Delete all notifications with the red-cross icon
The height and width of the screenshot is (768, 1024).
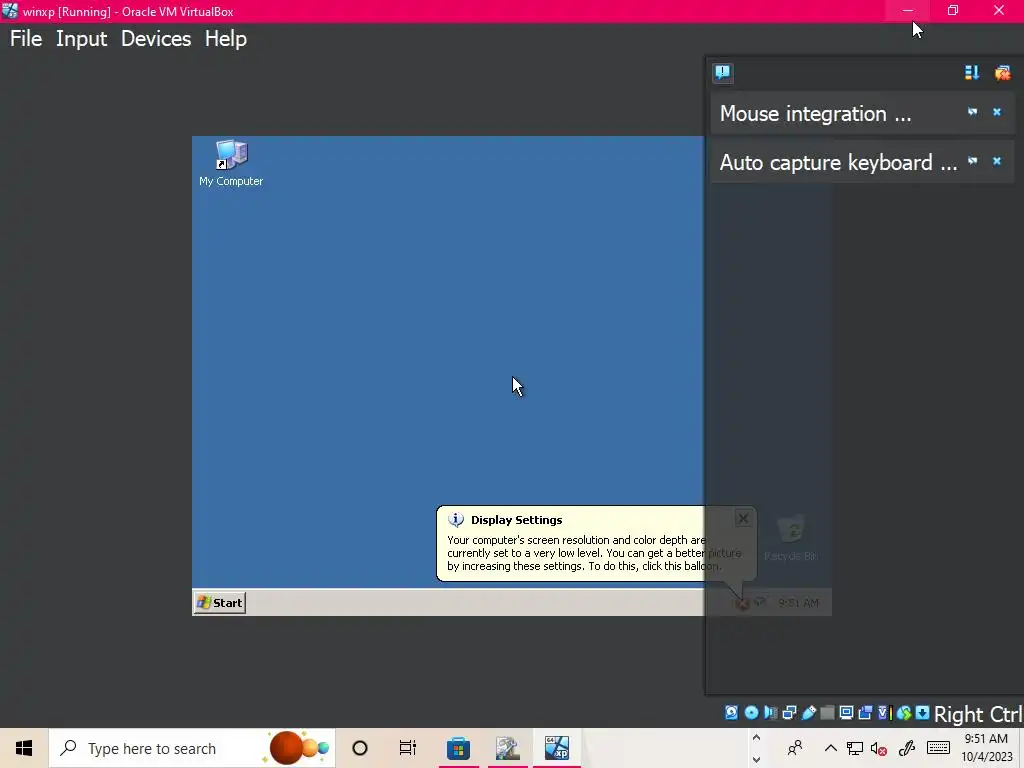point(1002,72)
